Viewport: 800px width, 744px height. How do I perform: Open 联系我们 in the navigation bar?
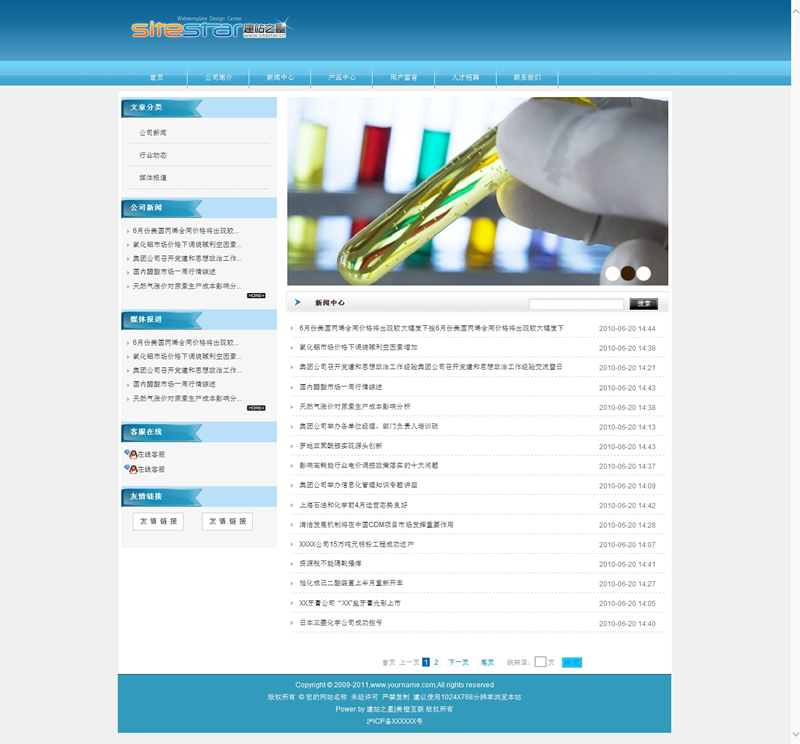pyautogui.click(x=527, y=77)
